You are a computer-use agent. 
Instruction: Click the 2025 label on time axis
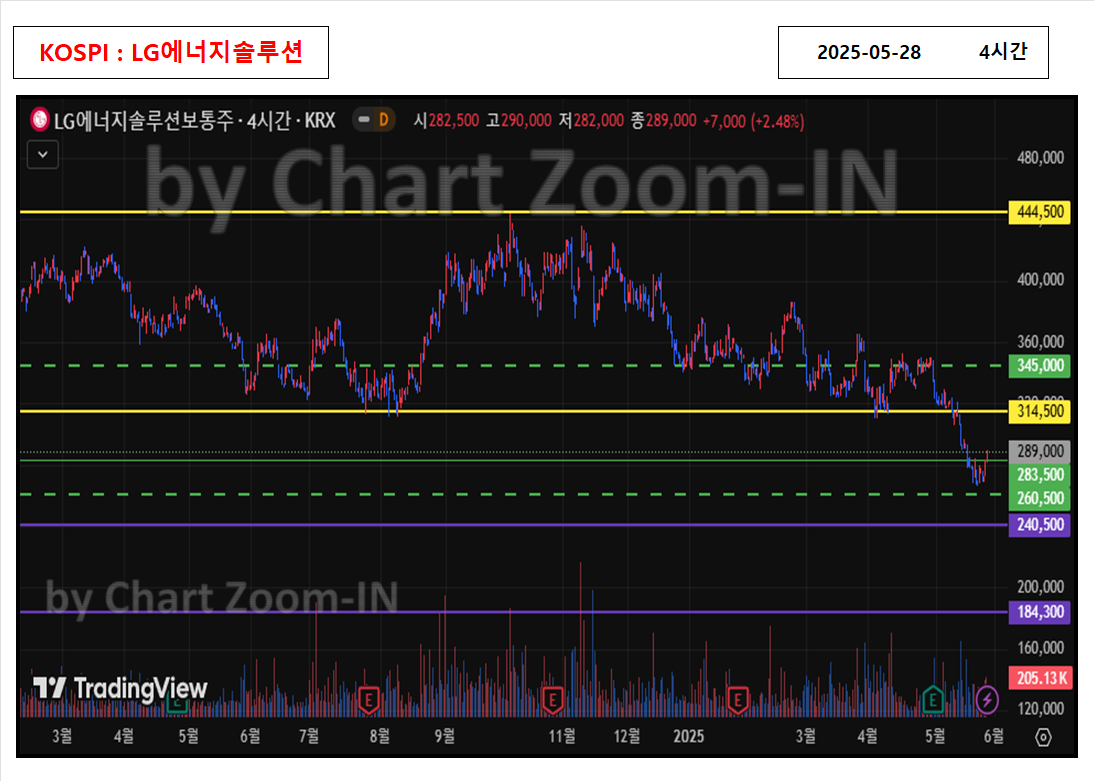click(688, 736)
